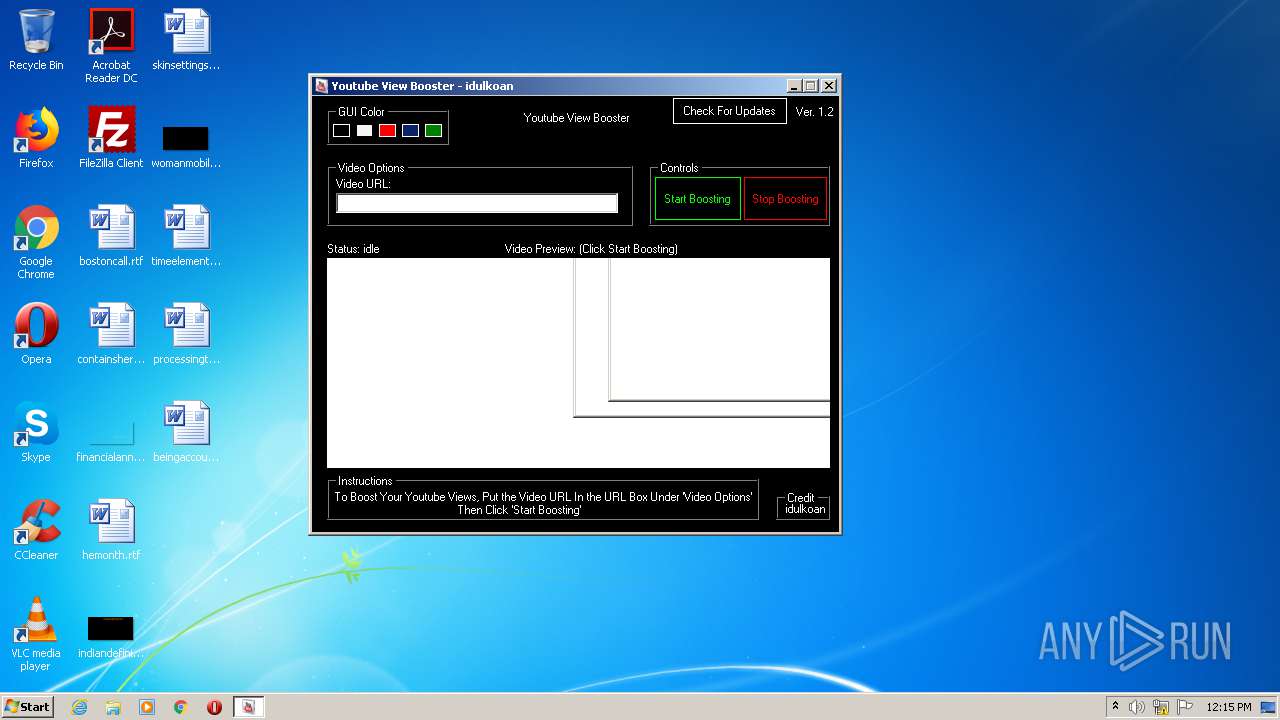Launch CCleaner desktop shortcut
The width and height of the screenshot is (1280, 720).
pos(36,531)
